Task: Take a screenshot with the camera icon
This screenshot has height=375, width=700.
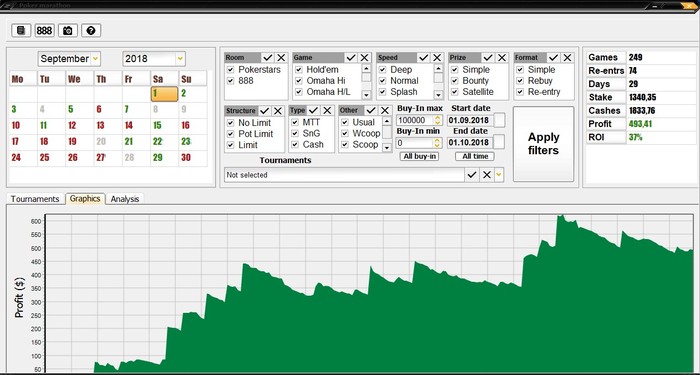Action: pos(68,30)
